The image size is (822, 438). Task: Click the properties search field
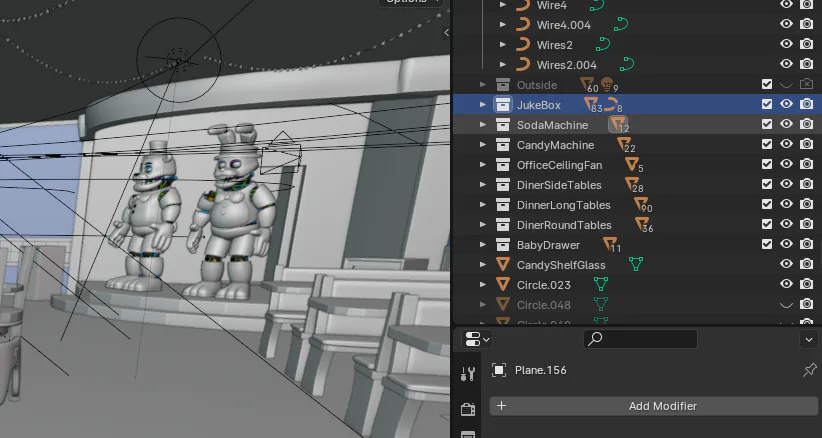[640, 339]
